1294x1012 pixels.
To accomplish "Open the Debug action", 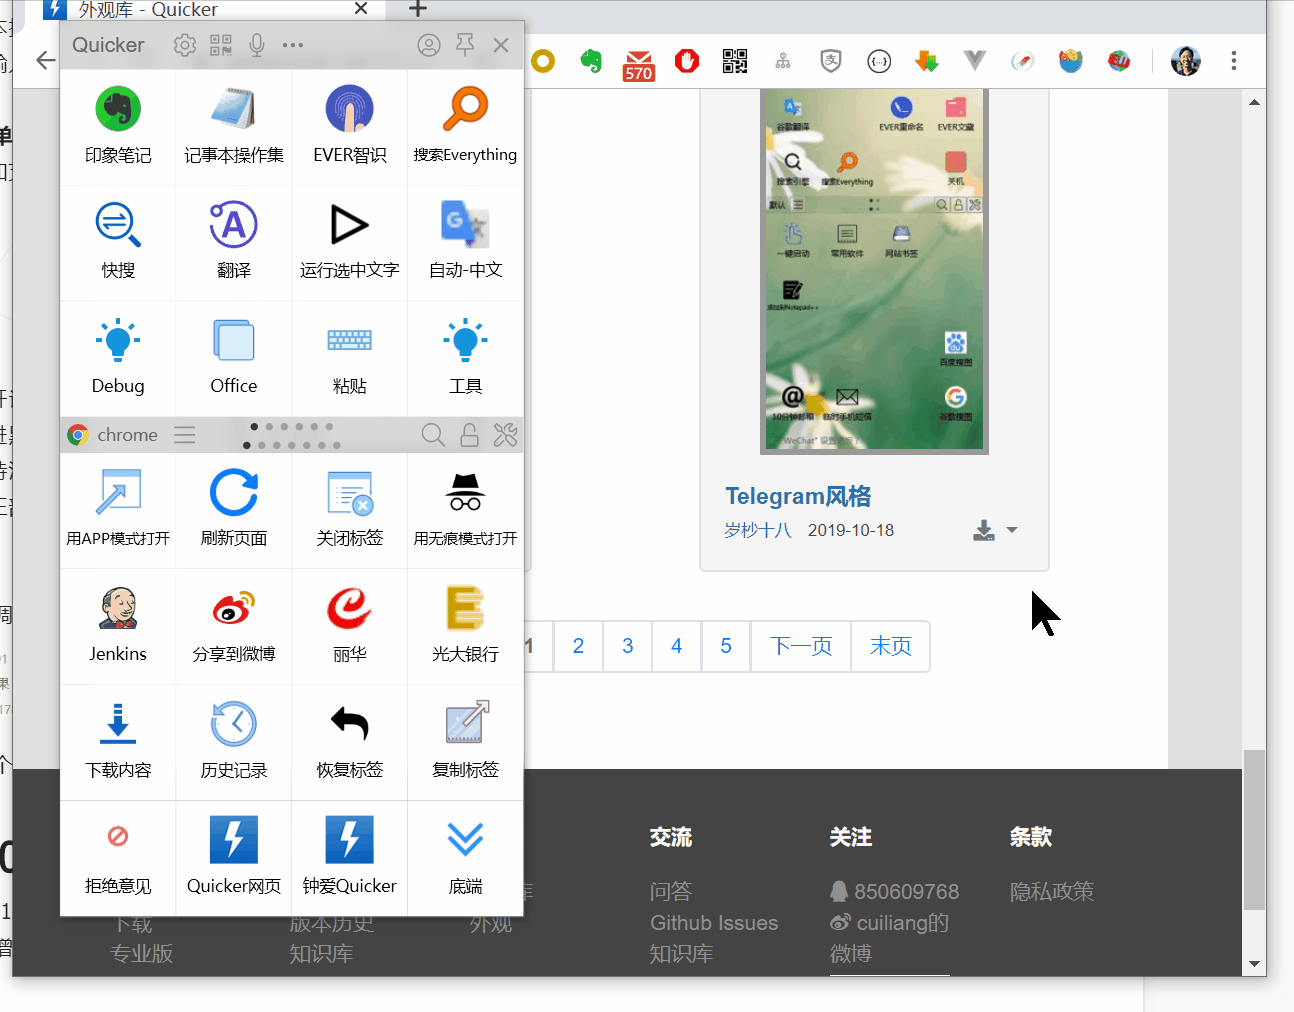I will [x=118, y=358].
